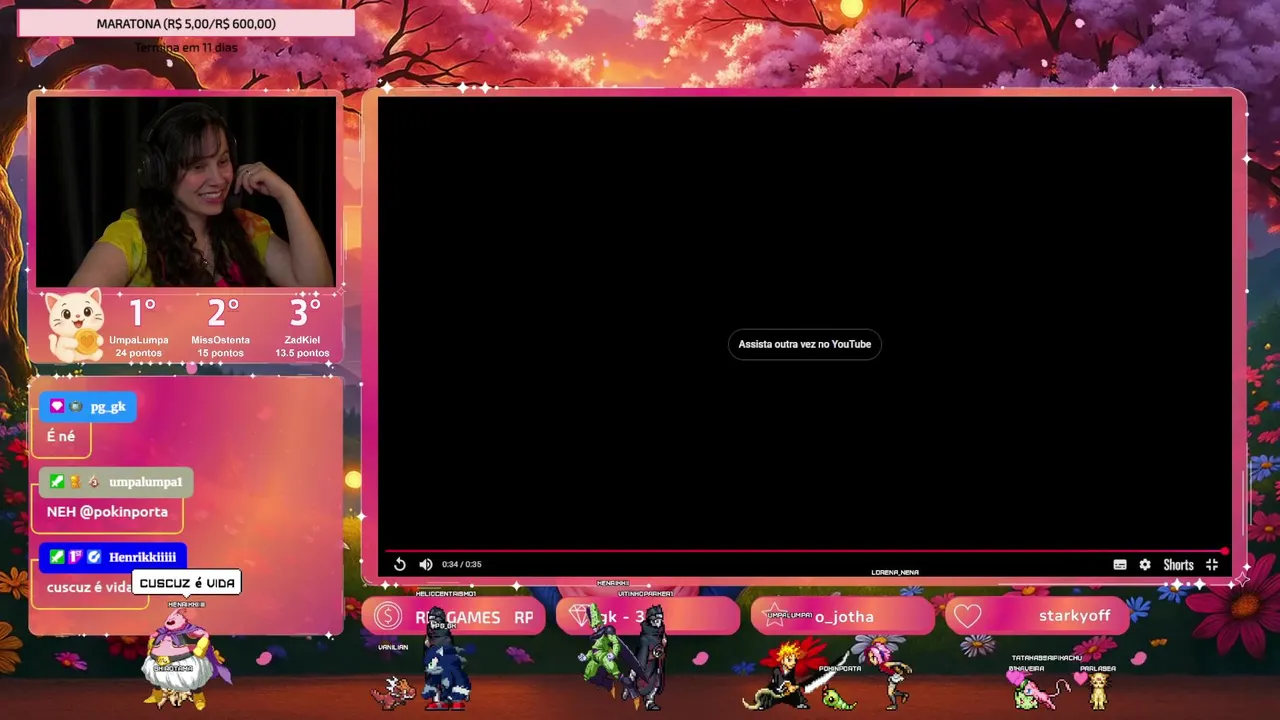The height and width of the screenshot is (720, 1280).
Task: Click the cat mascot ranking icon
Action: (75, 324)
